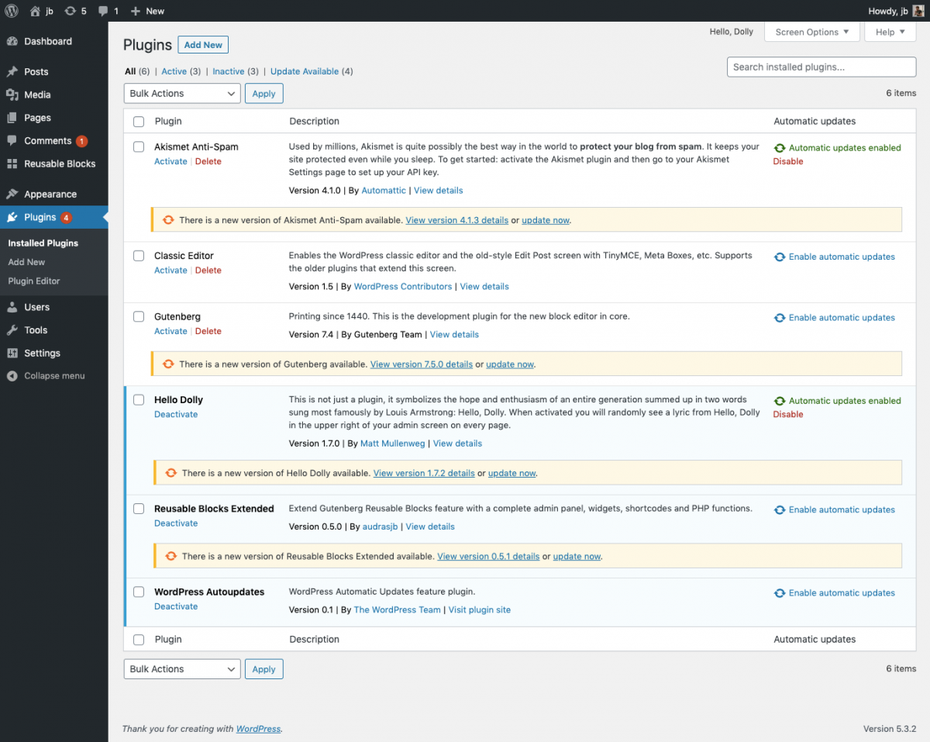This screenshot has height=742, width=930.
Task: Deactivate the Reusable Blocks Extended plugin
Action: pos(176,523)
